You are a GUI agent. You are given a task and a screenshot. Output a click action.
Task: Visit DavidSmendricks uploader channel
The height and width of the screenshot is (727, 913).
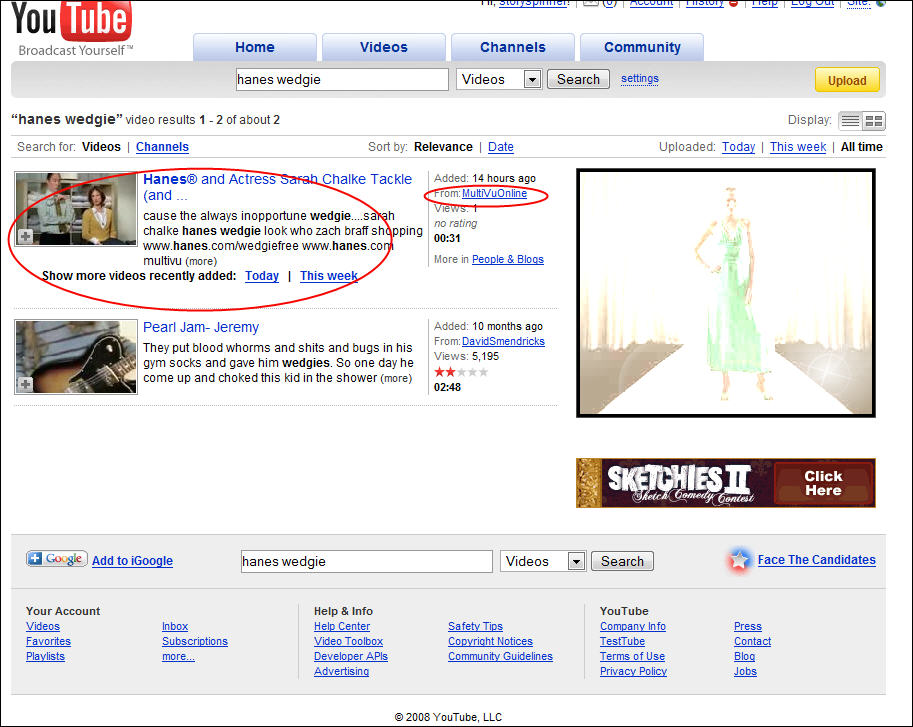(503, 341)
